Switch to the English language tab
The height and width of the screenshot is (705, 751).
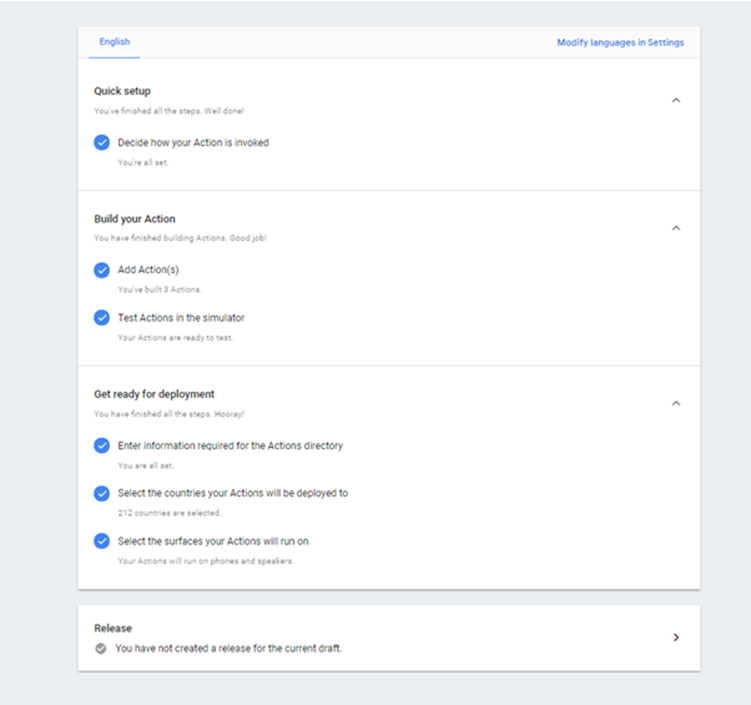(x=114, y=42)
